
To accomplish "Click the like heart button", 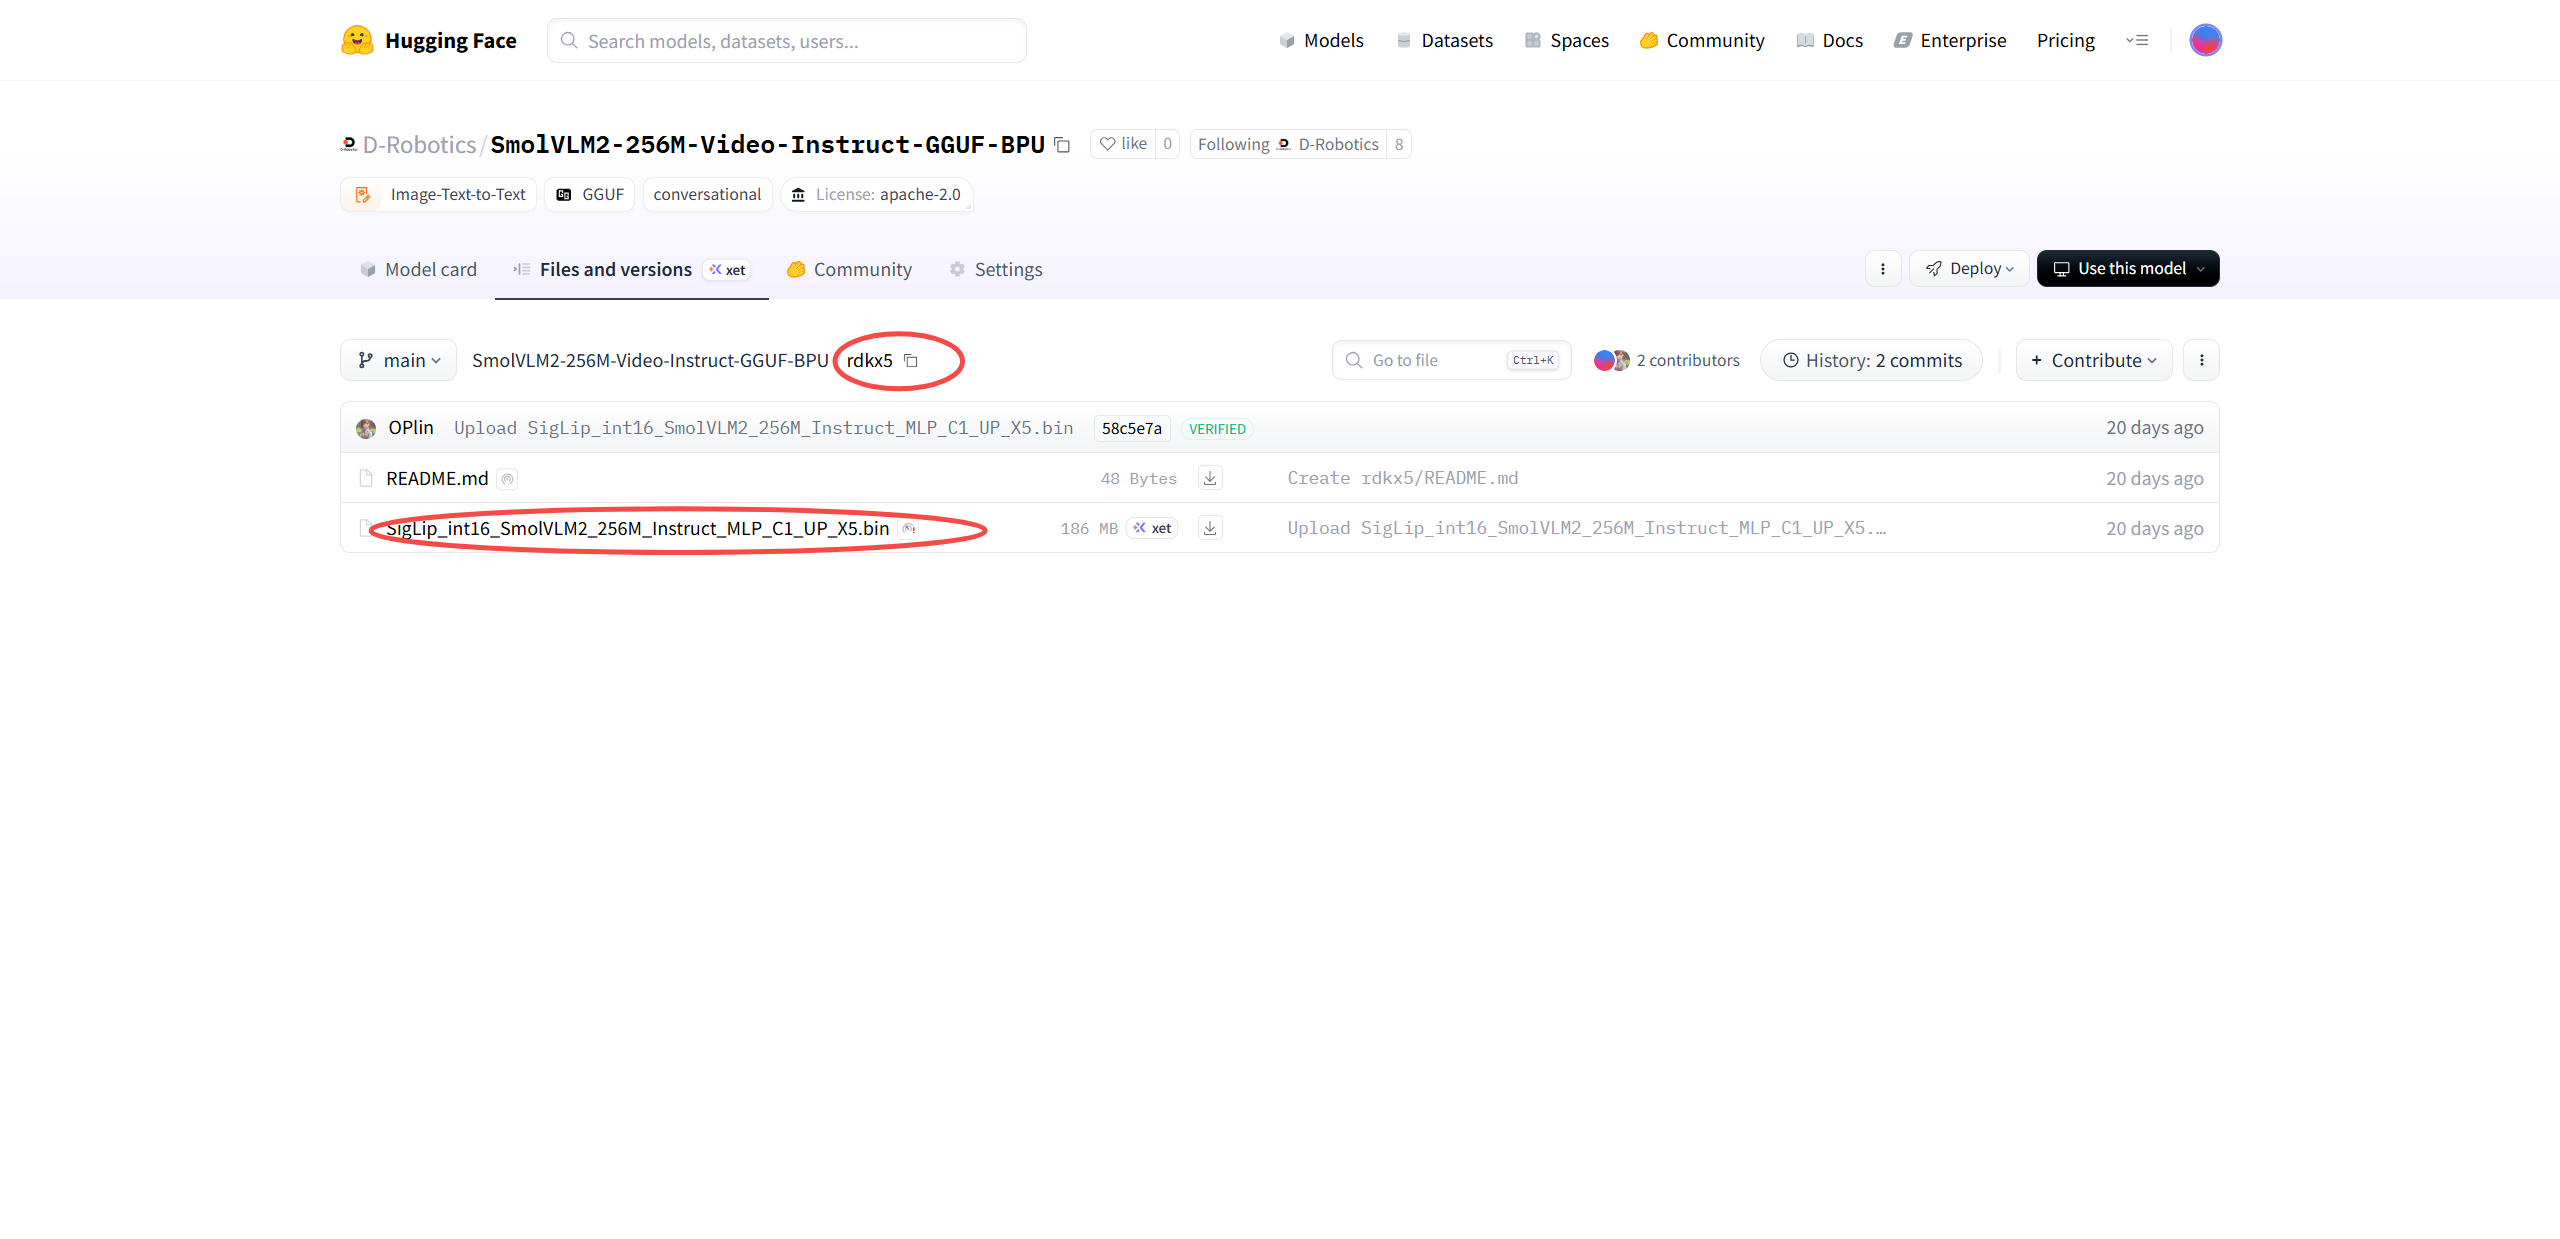I will click(x=1123, y=144).
